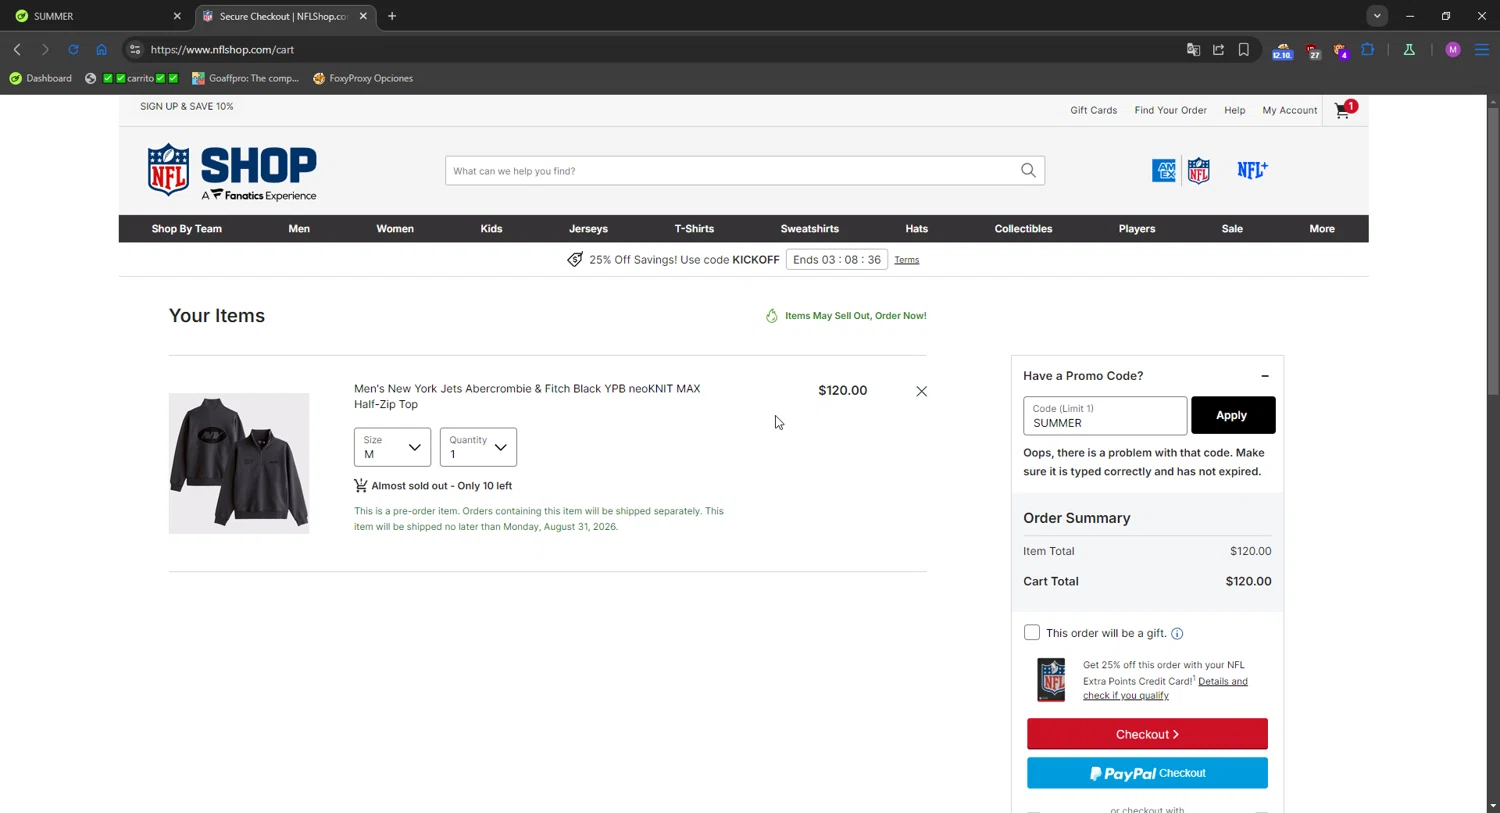Click the red Checkout button
The width and height of the screenshot is (1500, 813).
1147,734
